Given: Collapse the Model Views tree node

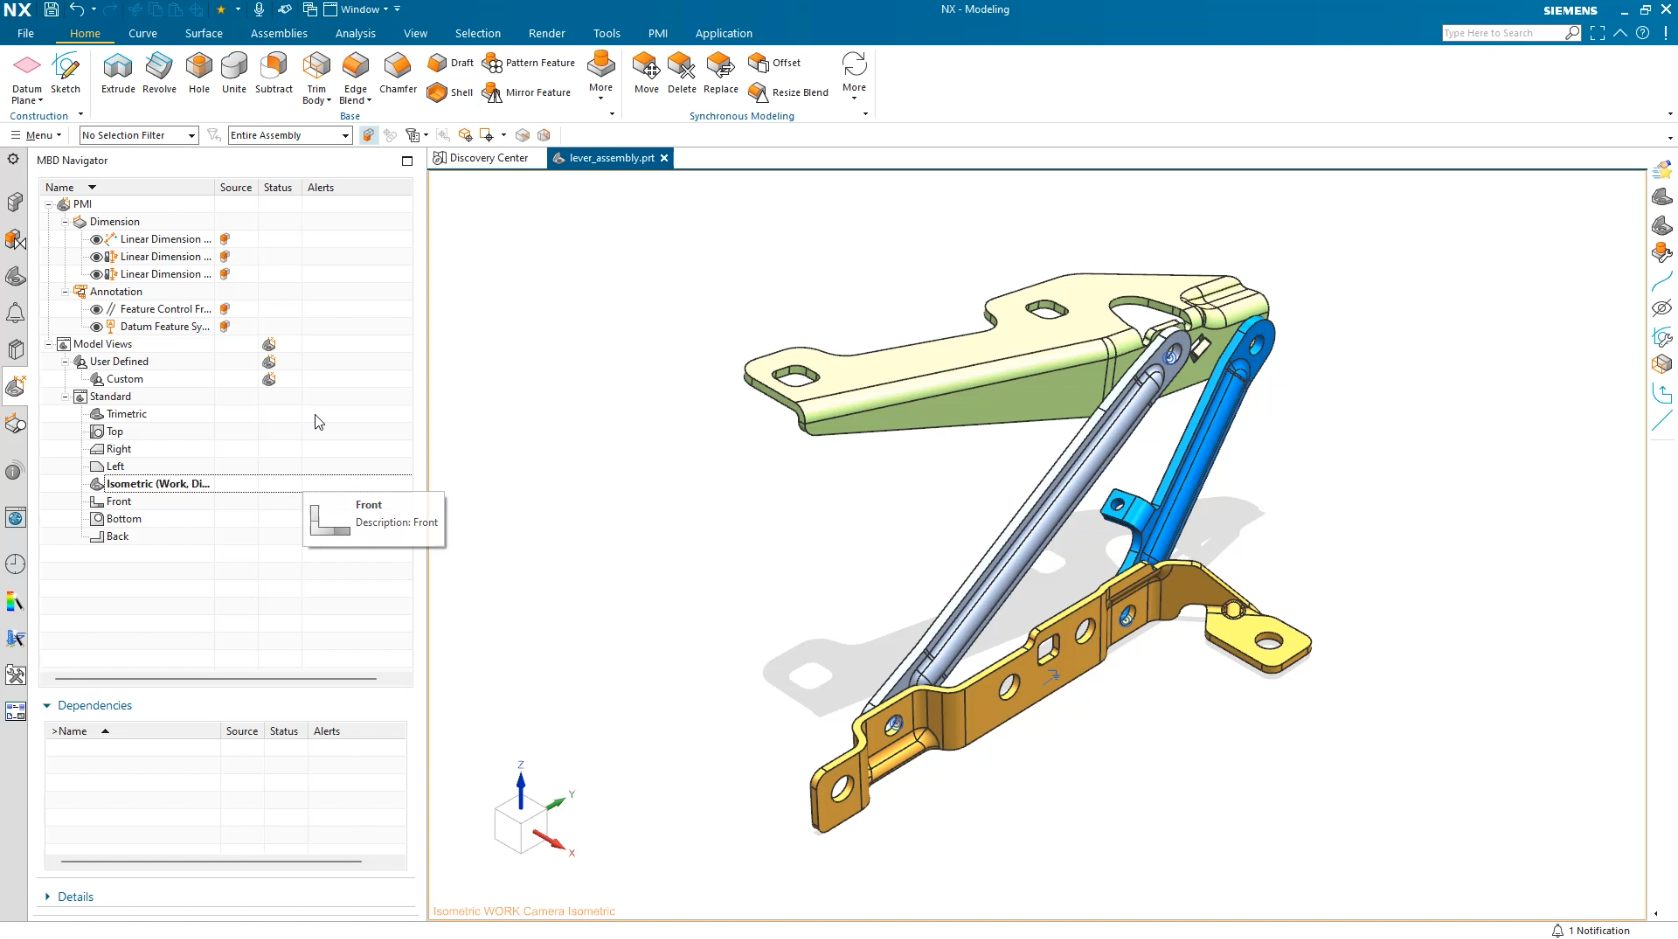Looking at the screenshot, I should point(48,343).
